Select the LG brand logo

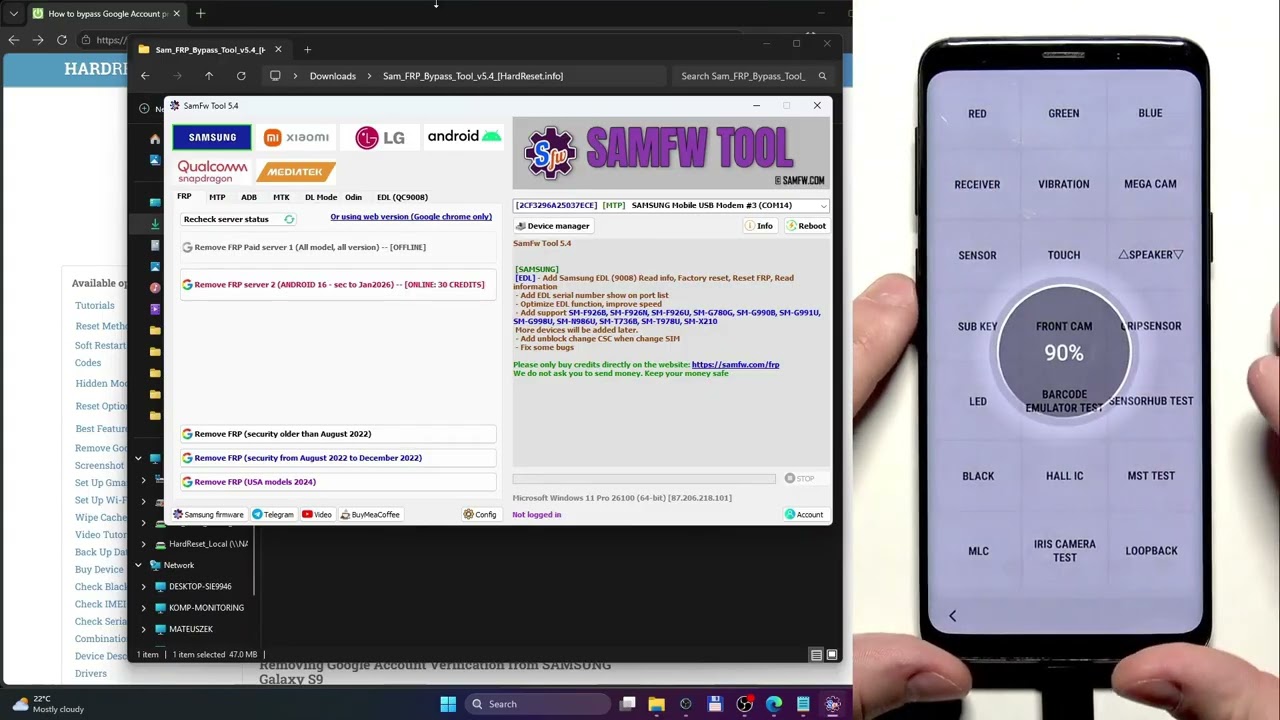pos(380,138)
